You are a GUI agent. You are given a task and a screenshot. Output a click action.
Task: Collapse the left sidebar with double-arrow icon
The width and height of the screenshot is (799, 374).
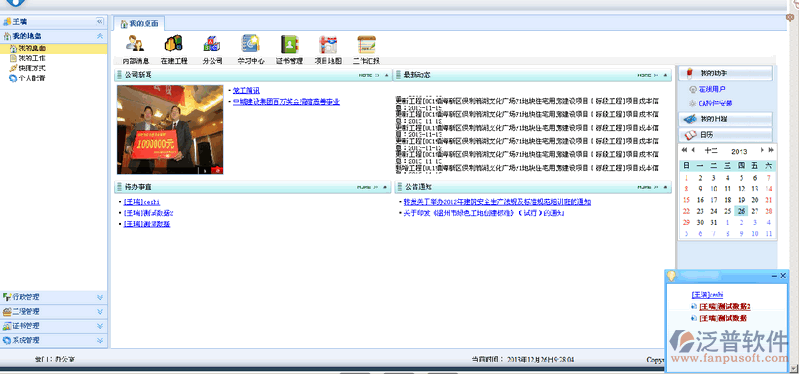[x=100, y=21]
